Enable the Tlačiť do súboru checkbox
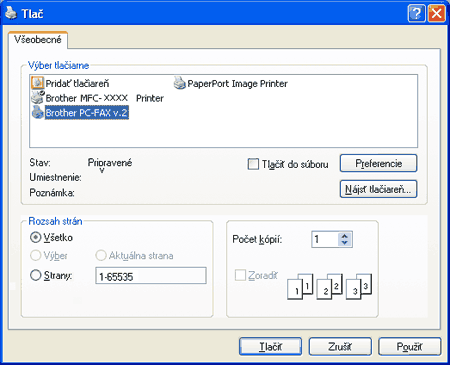Image resolution: width=450 pixels, height=365 pixels. tap(253, 164)
